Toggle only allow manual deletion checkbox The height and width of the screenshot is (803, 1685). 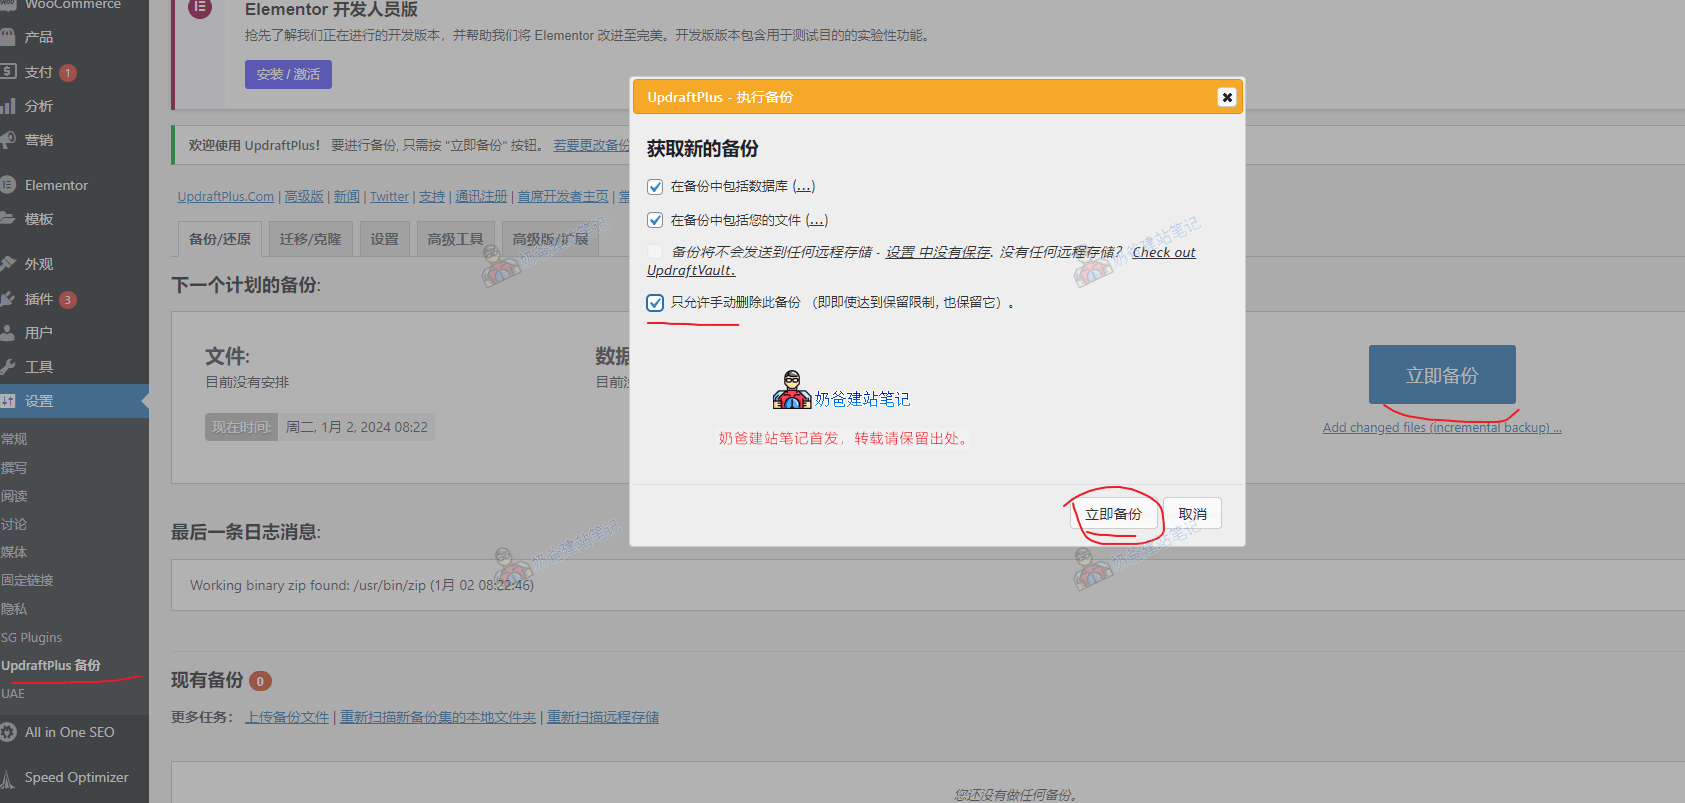click(655, 303)
